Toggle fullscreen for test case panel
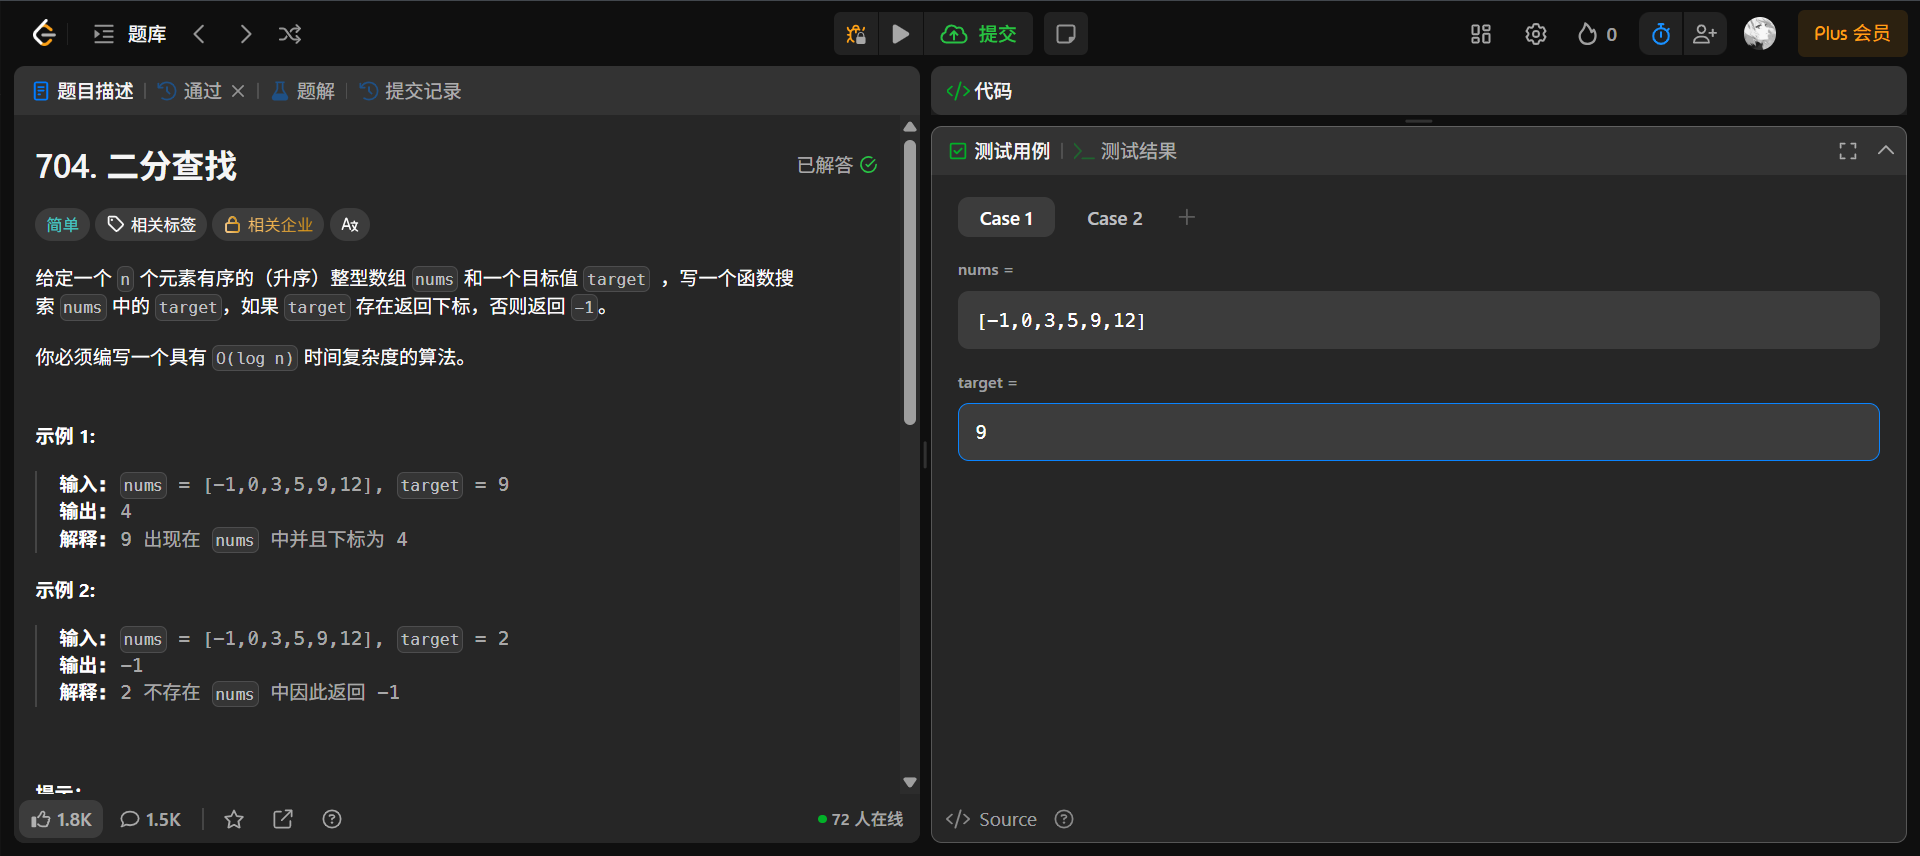 (x=1848, y=151)
